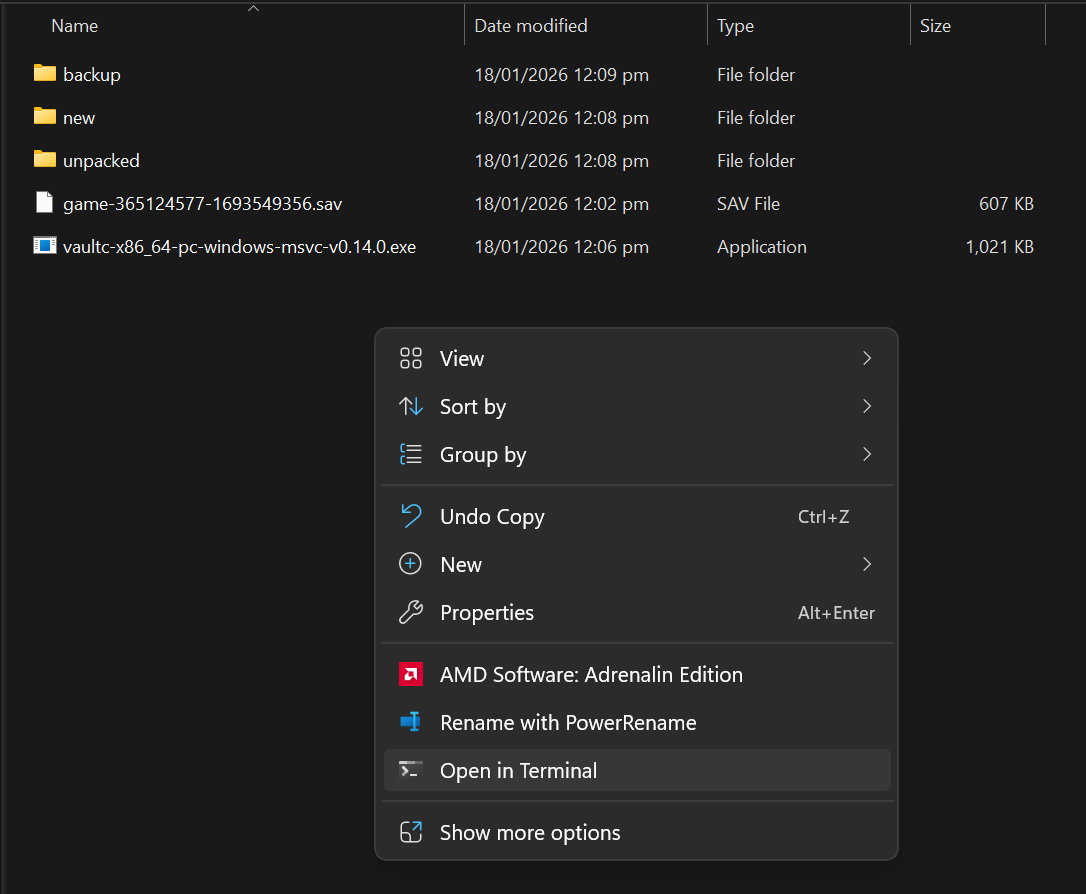Viewport: 1086px width, 894px height.
Task: Choose Undo Copy from context menu
Action: pos(492,517)
